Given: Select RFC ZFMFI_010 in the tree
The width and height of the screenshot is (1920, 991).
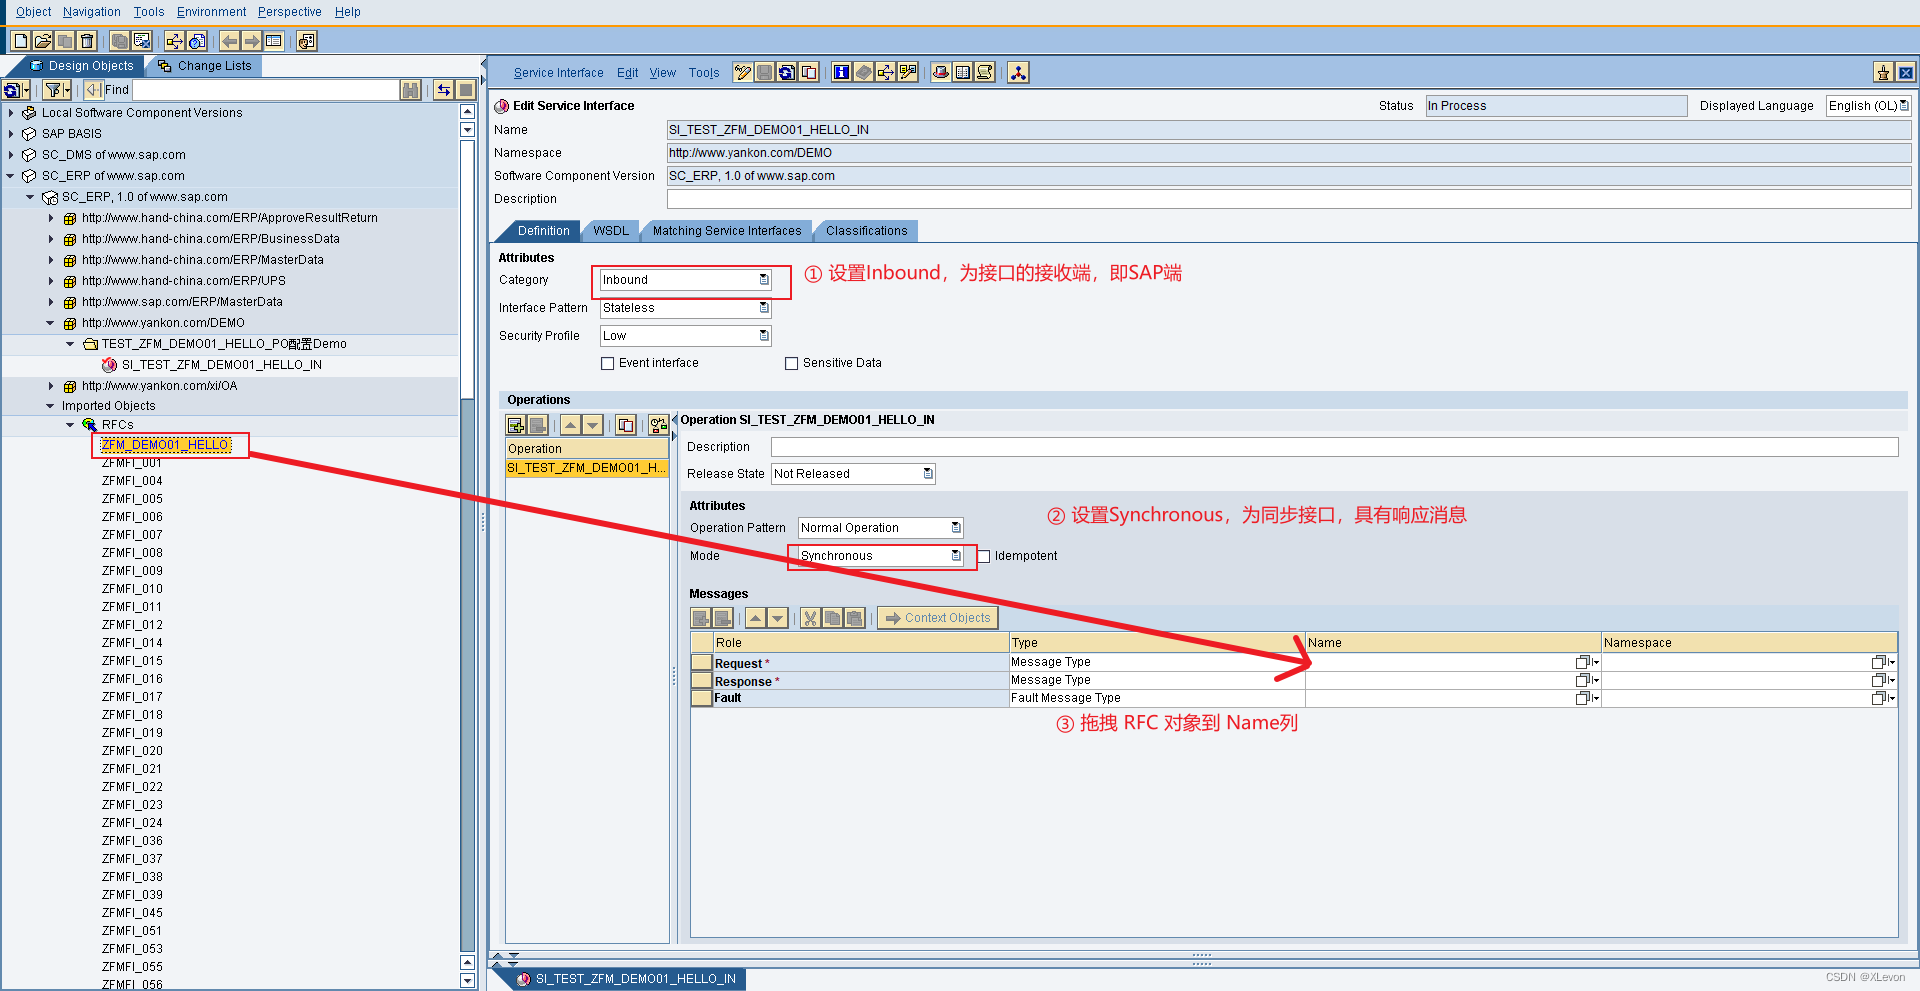Looking at the screenshot, I should pyautogui.click(x=131, y=588).
